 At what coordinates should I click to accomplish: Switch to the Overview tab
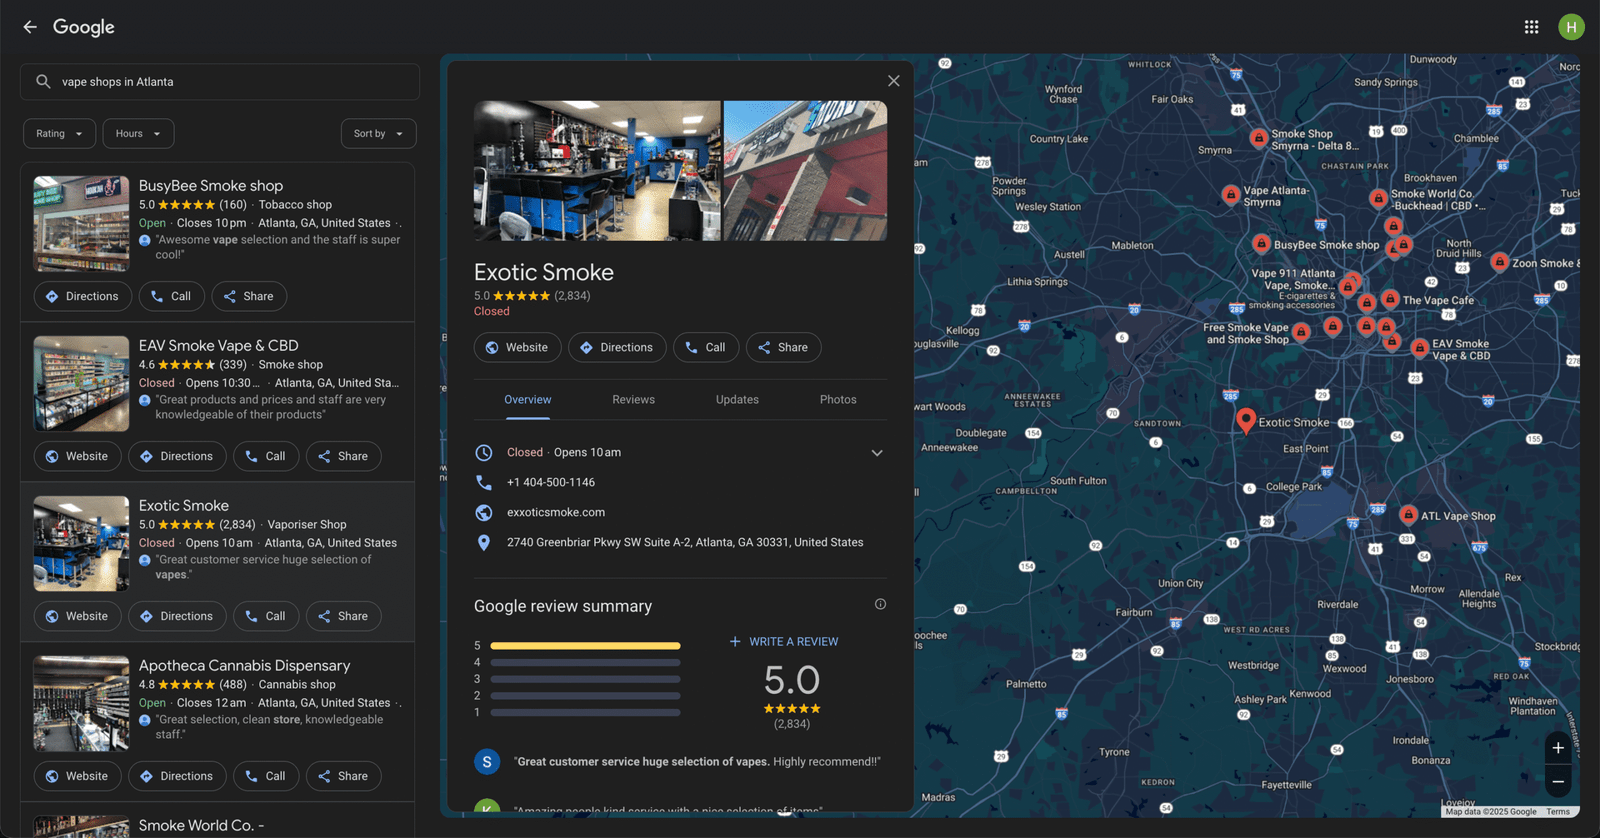(528, 400)
